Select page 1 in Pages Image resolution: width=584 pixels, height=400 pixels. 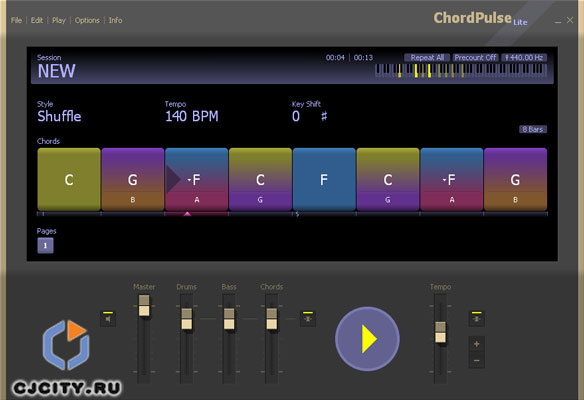pyautogui.click(x=45, y=245)
